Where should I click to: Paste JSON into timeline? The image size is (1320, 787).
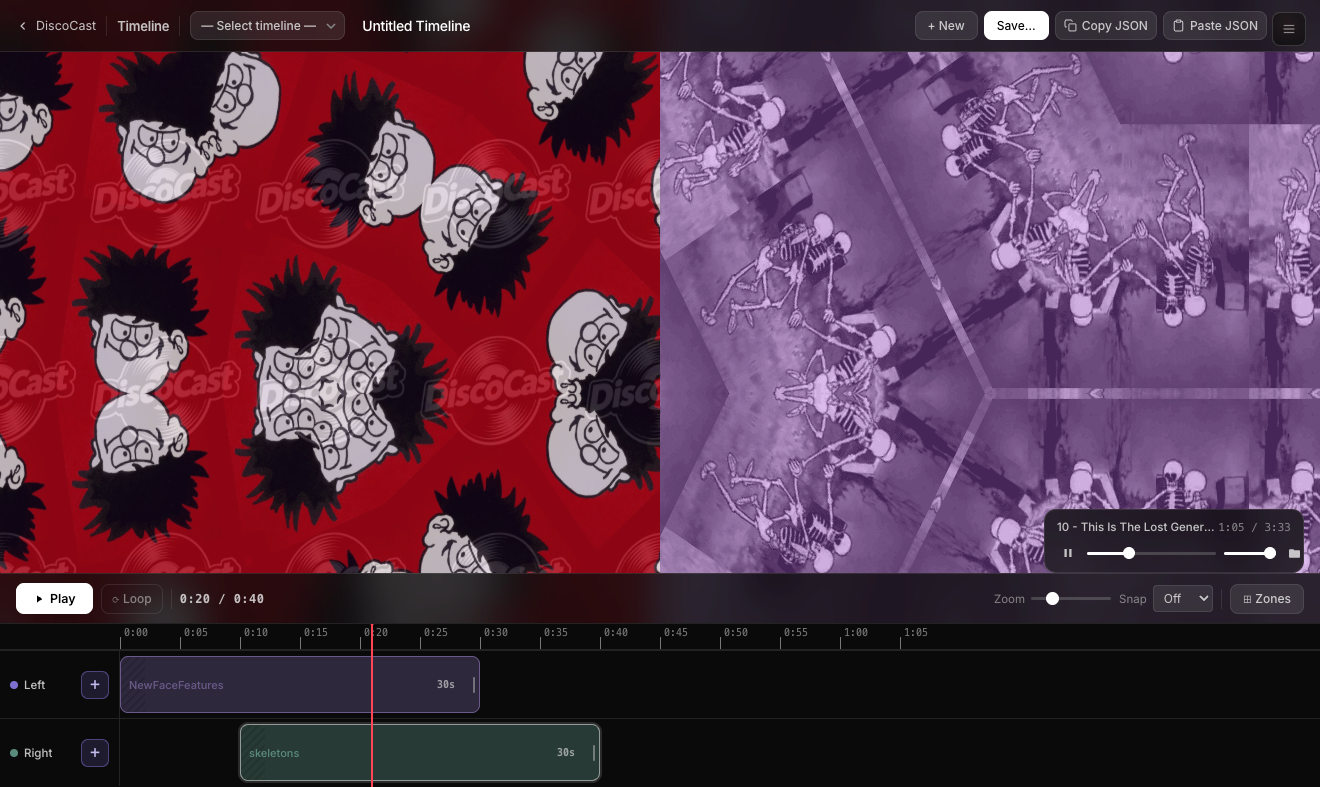pyautogui.click(x=1215, y=26)
